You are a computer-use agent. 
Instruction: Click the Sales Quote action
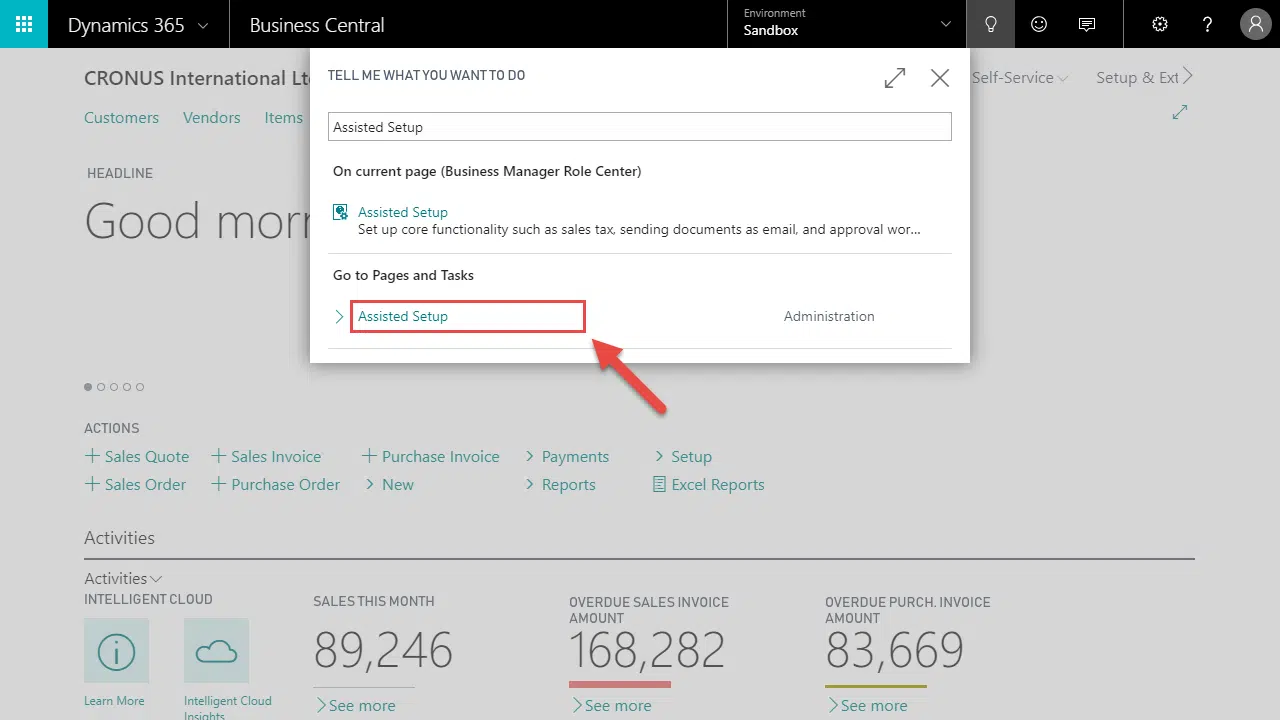tap(137, 456)
